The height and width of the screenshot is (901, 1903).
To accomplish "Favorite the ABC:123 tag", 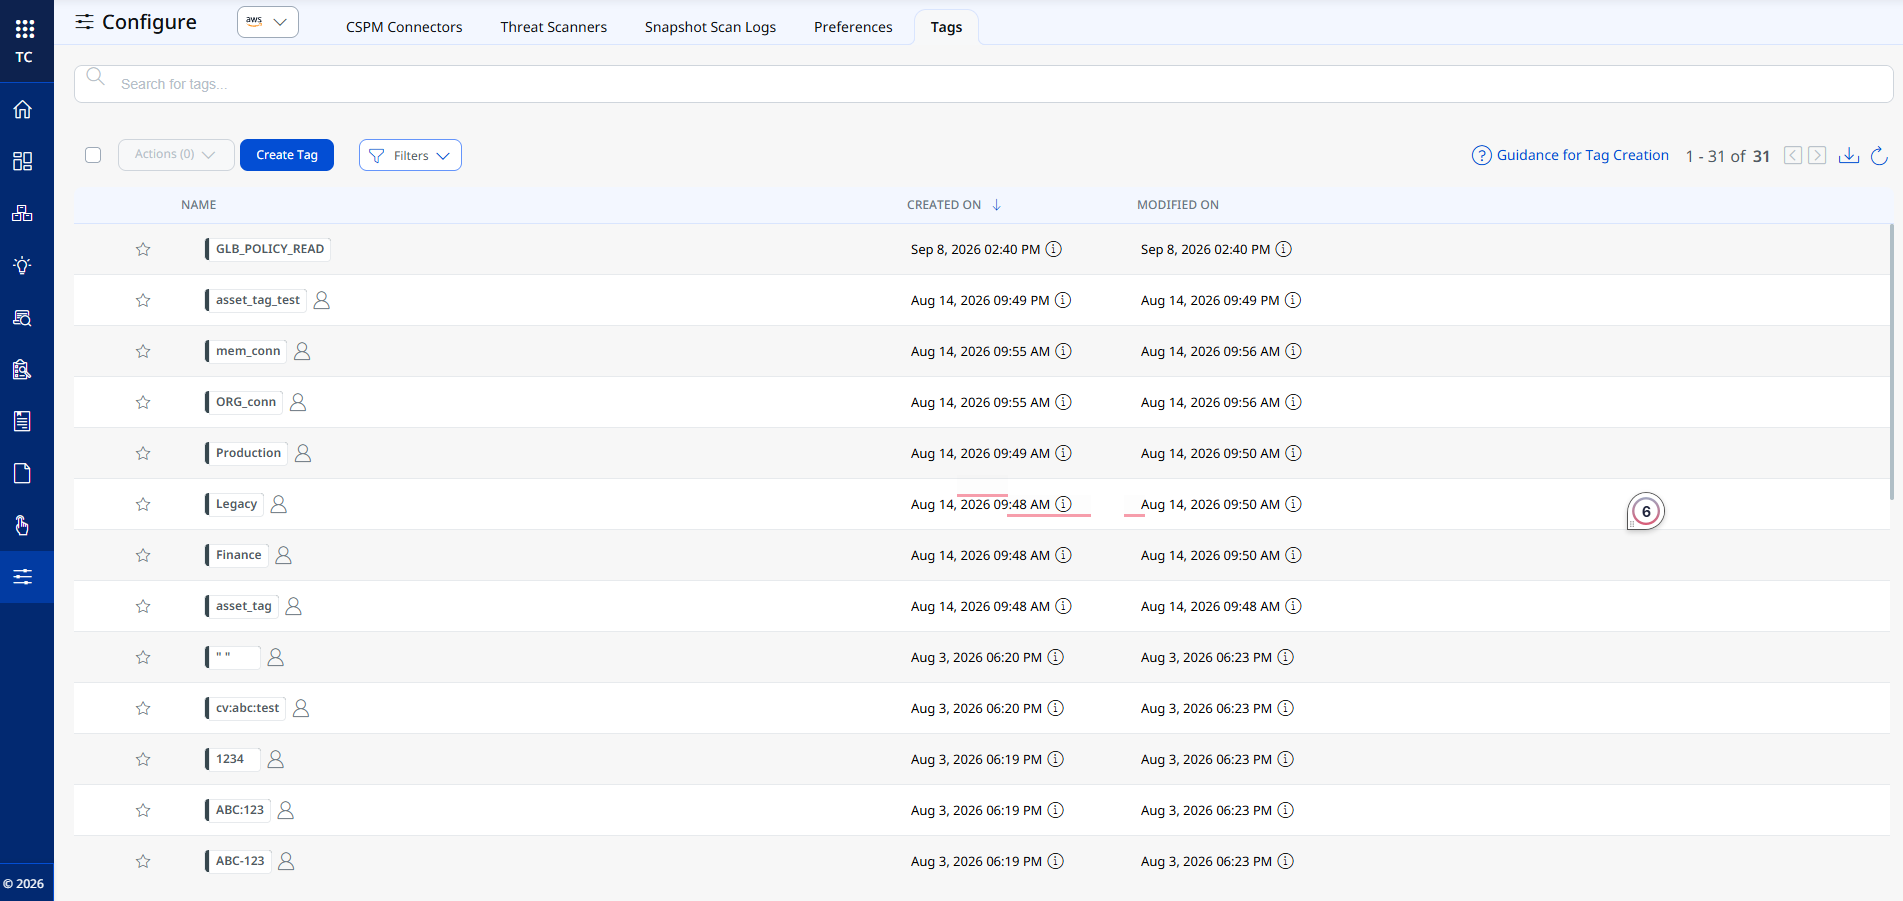I will click(143, 810).
